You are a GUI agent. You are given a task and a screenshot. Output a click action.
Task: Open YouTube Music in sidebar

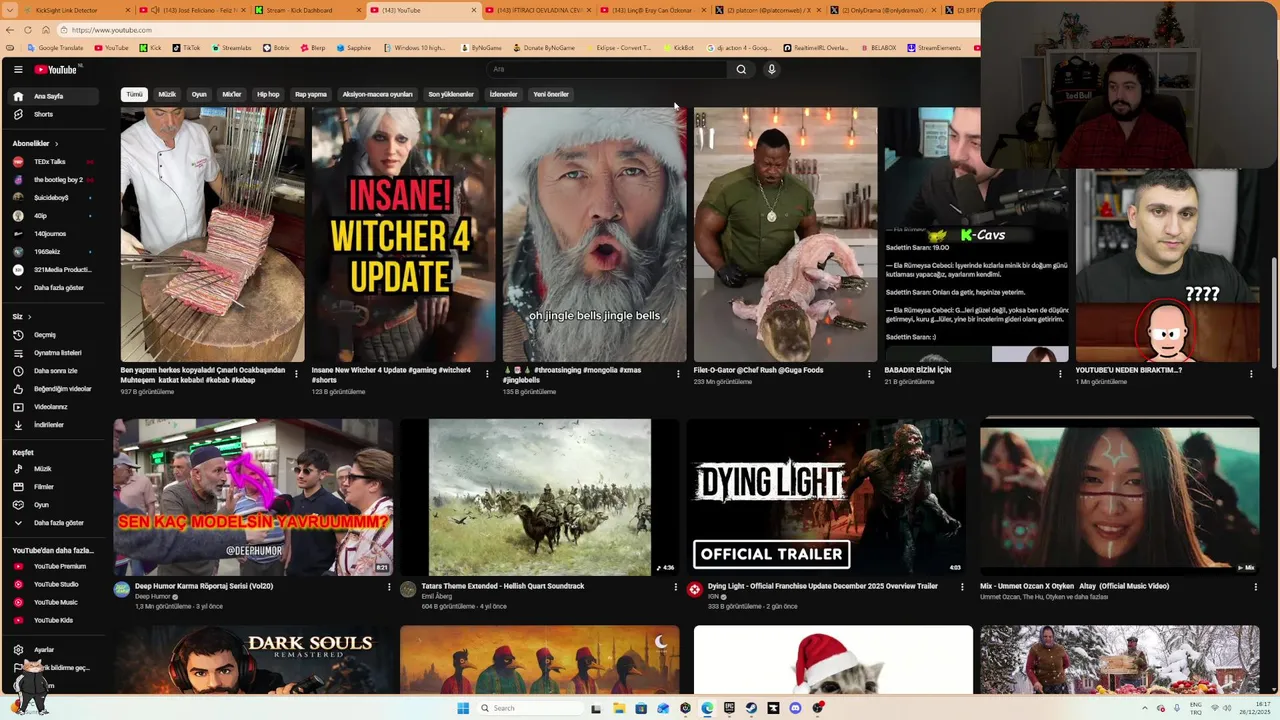55,602
